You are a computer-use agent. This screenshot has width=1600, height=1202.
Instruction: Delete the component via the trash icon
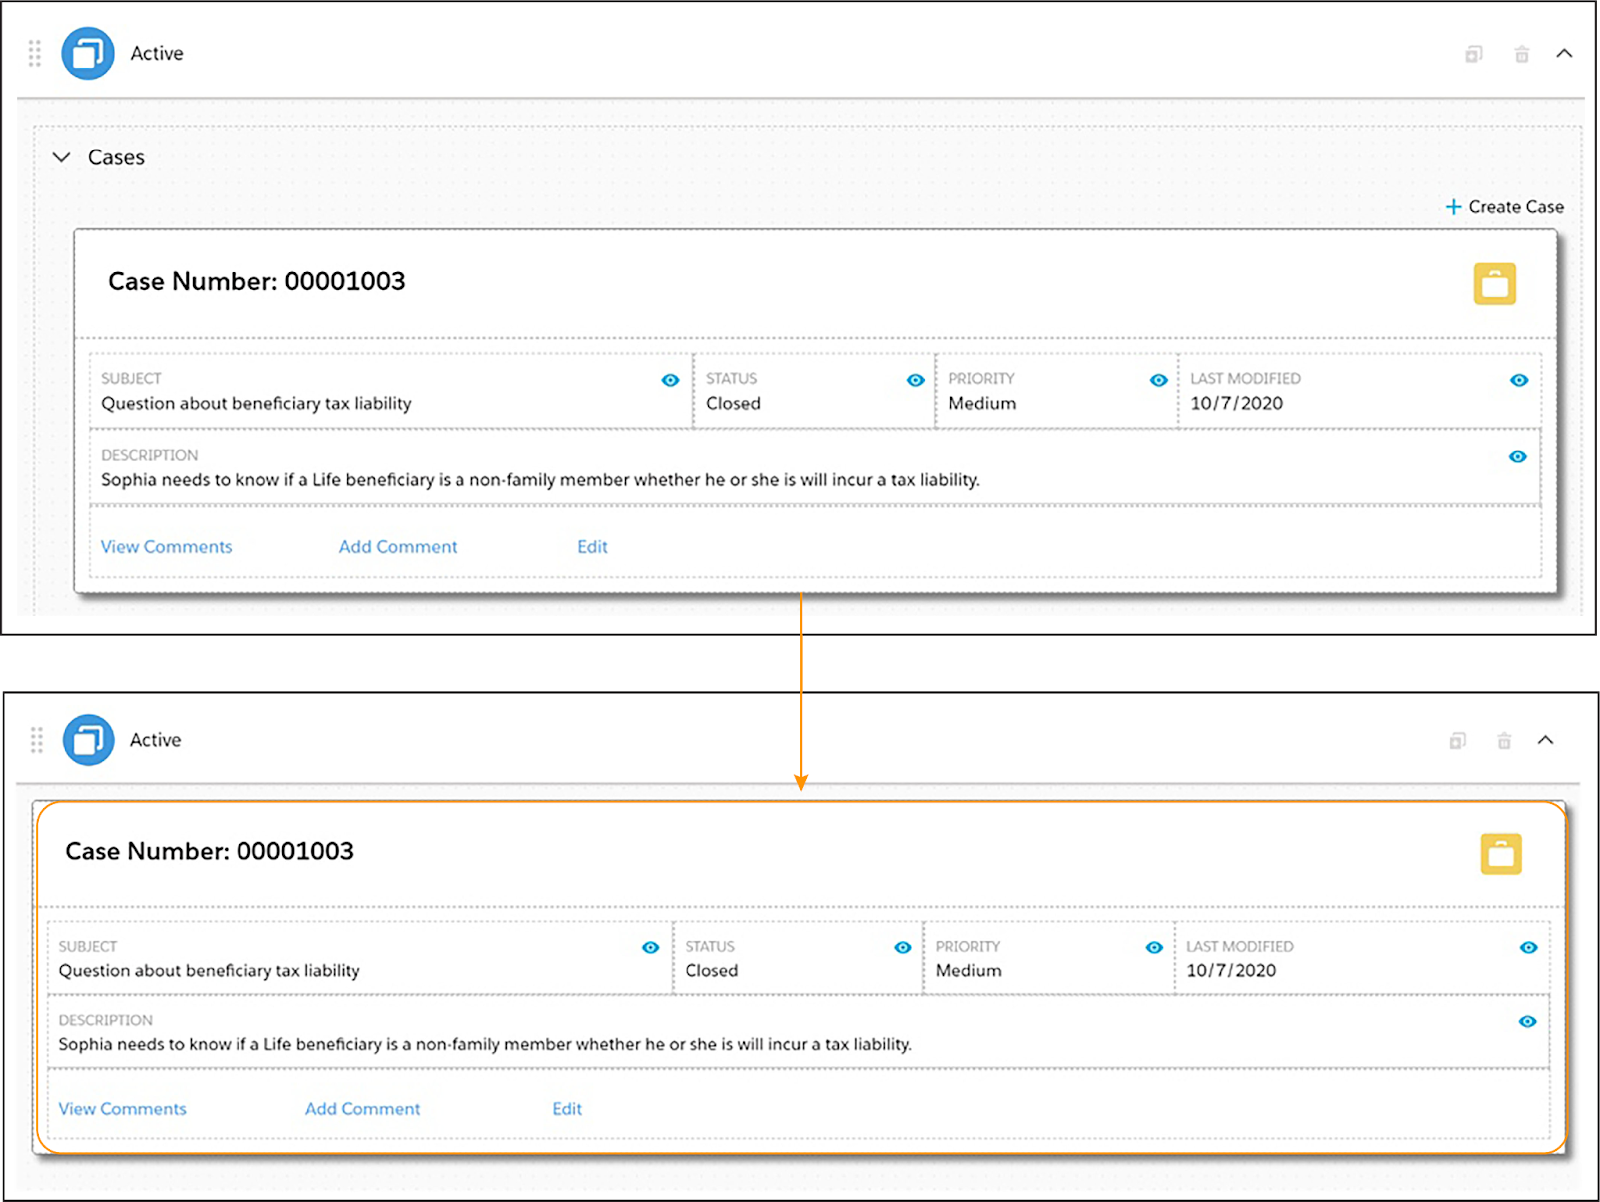[1521, 54]
